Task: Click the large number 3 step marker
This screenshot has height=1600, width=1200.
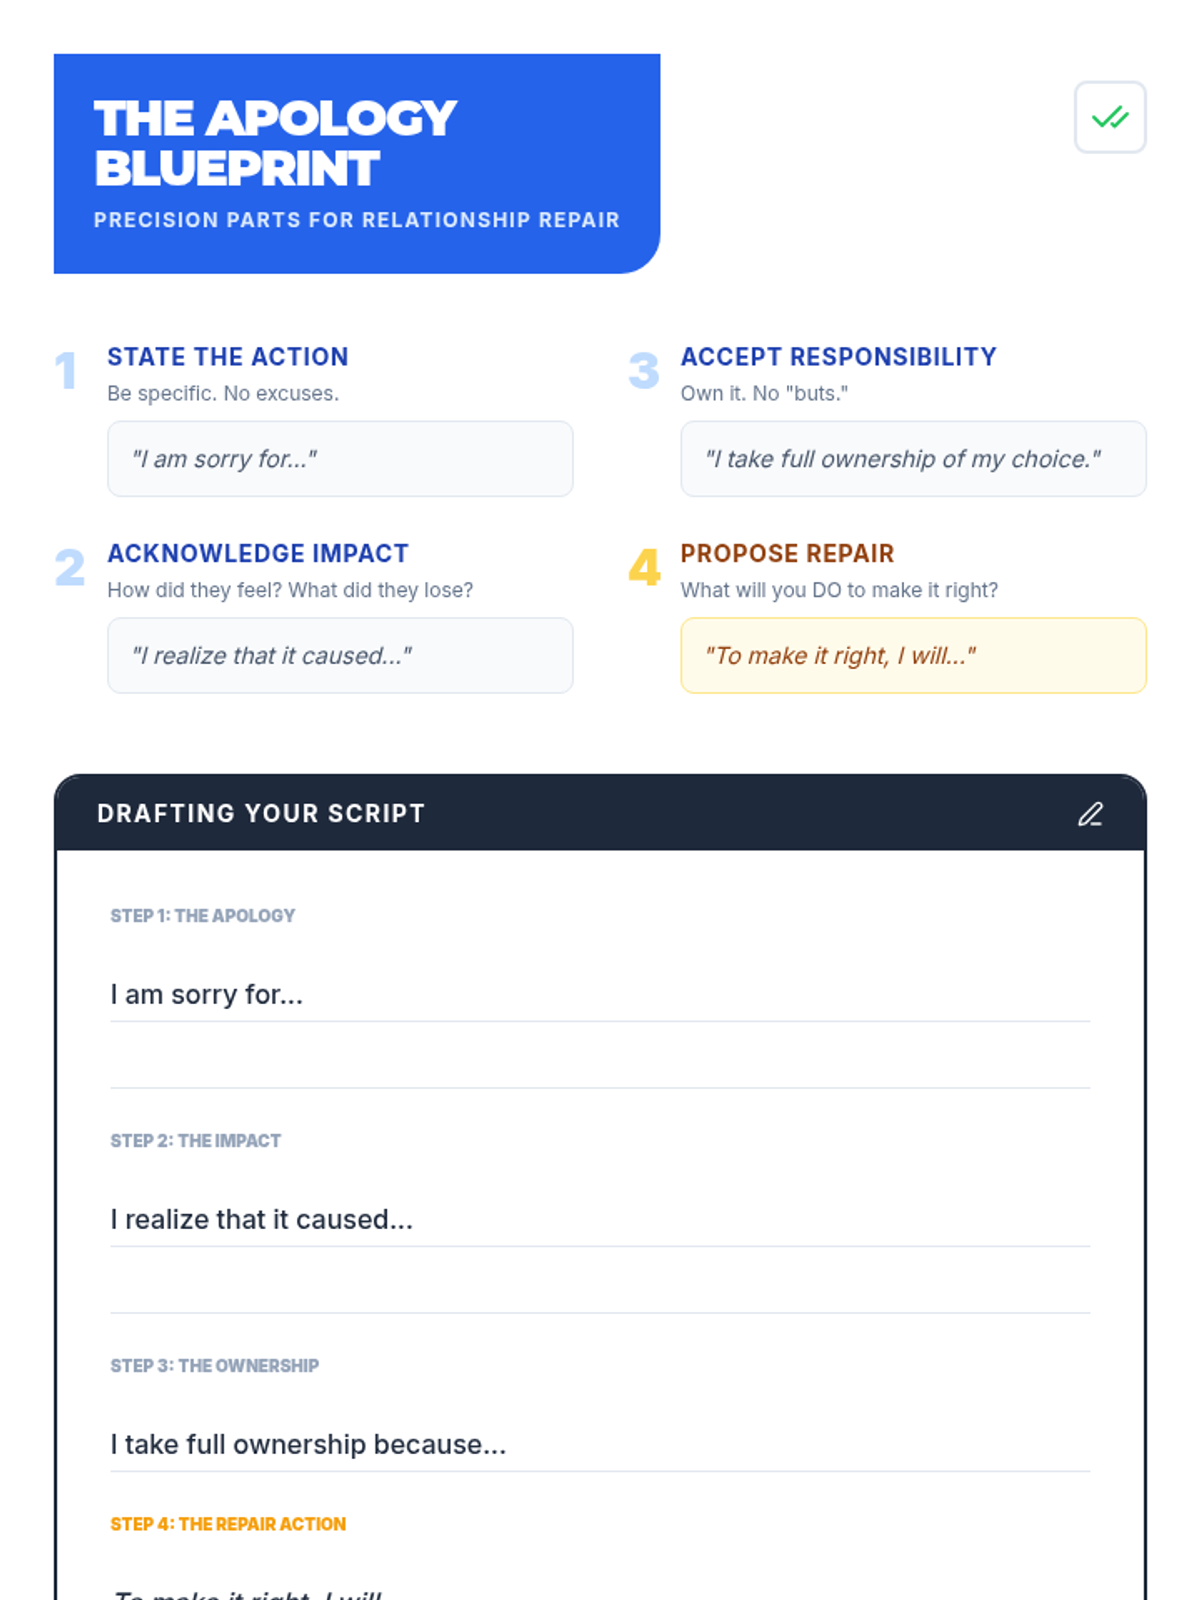Action: 644,371
